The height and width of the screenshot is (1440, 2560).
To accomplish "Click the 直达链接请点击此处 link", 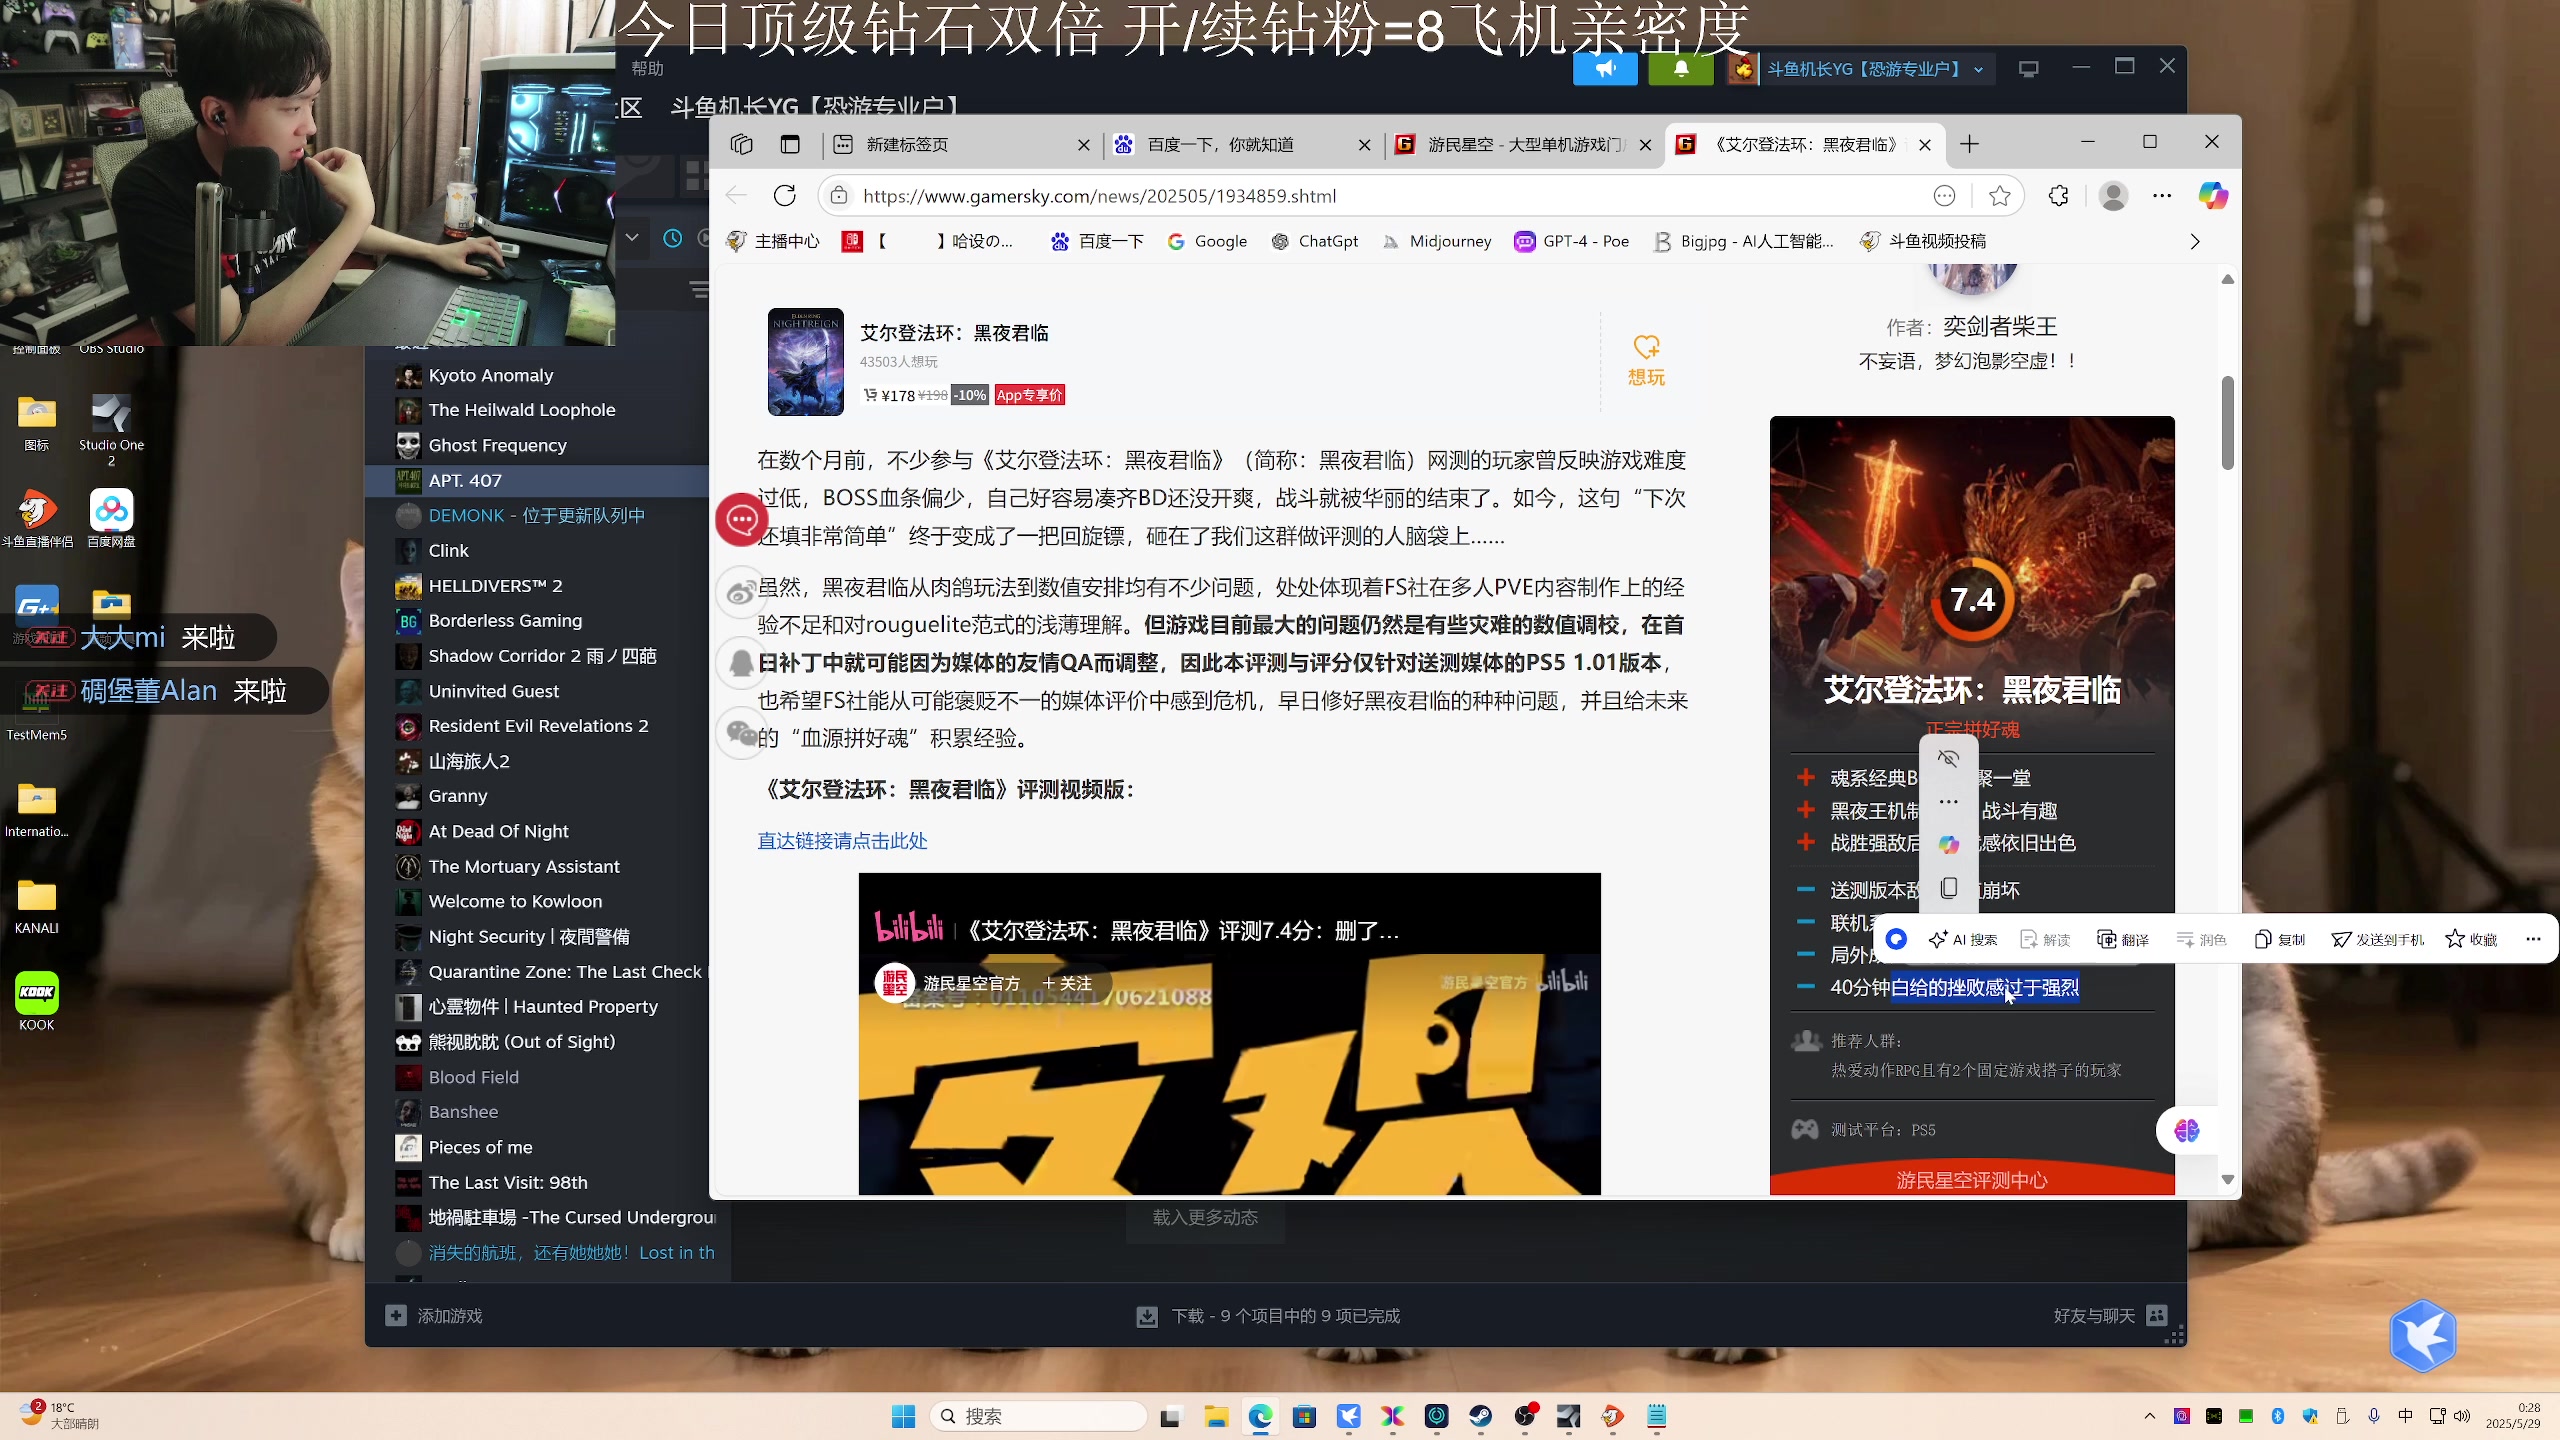I will 842,841.
